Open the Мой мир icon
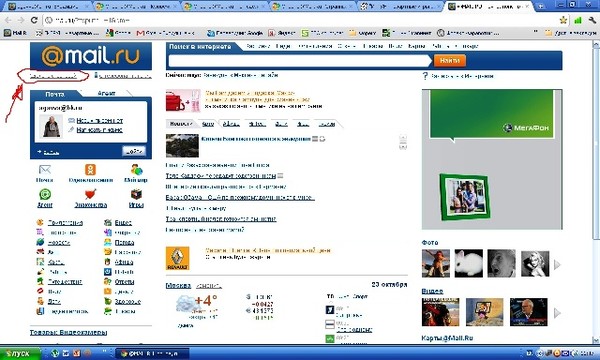This screenshot has width=600, height=360. (136, 169)
